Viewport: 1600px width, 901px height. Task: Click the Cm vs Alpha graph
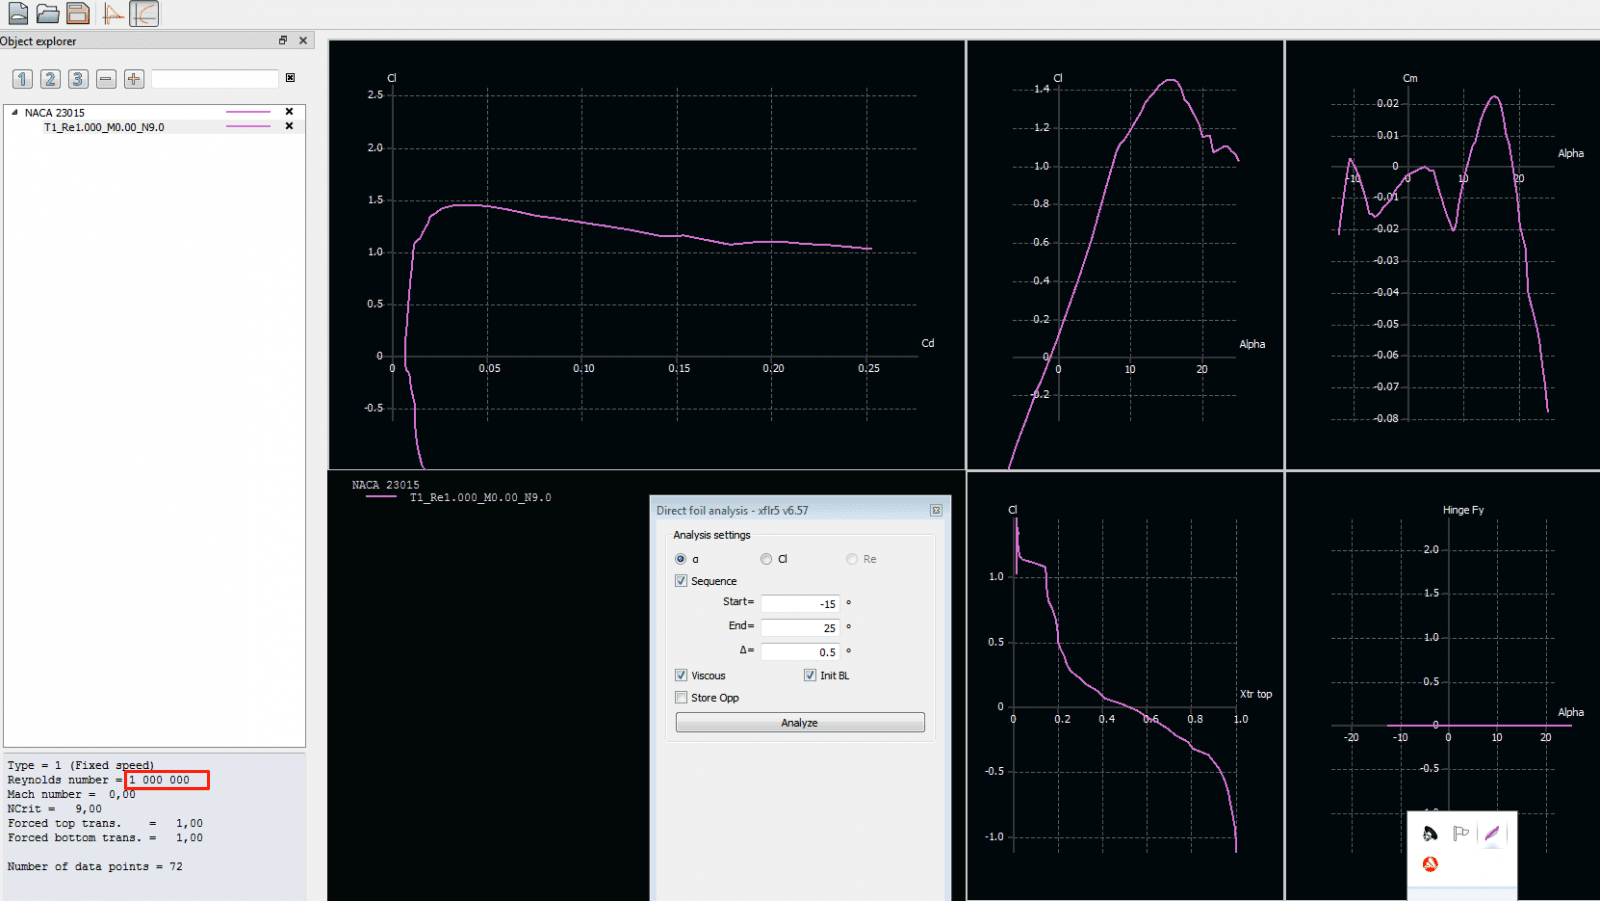click(x=1443, y=254)
